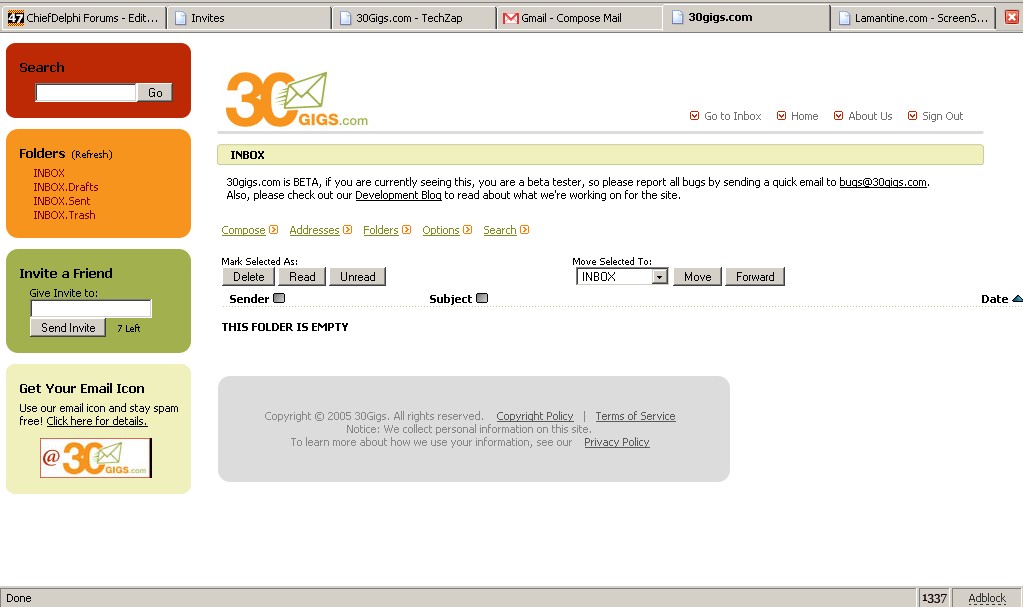Viewport: 1023px width, 607px height.
Task: Open the INBOX.Trash folder
Action: [64, 215]
